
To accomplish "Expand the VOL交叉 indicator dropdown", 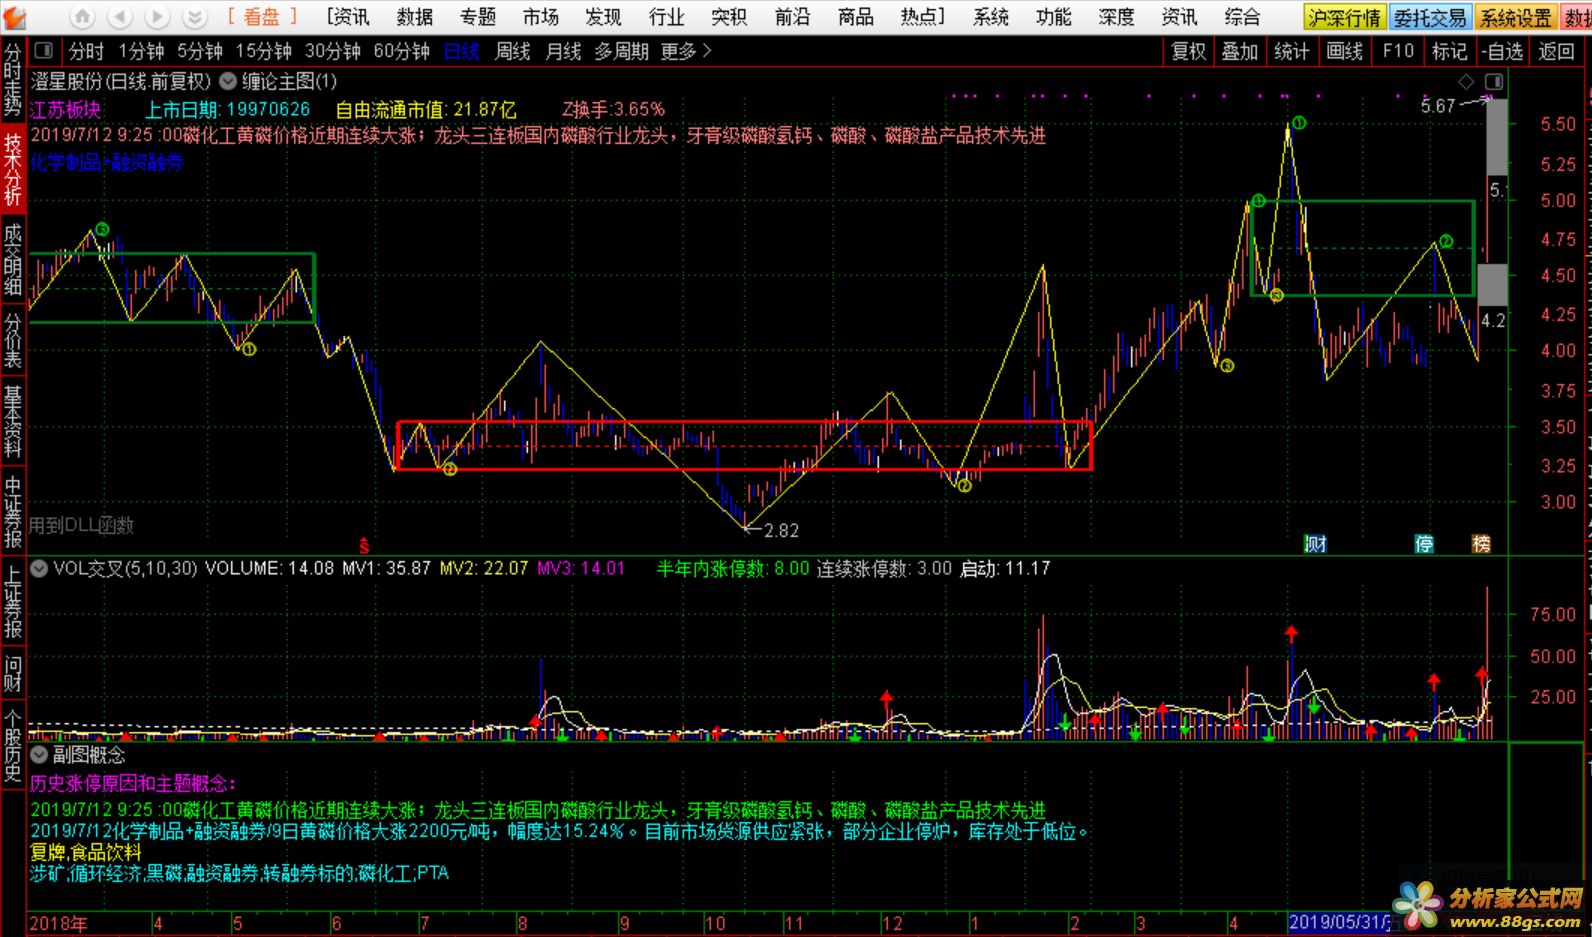I will (39, 568).
